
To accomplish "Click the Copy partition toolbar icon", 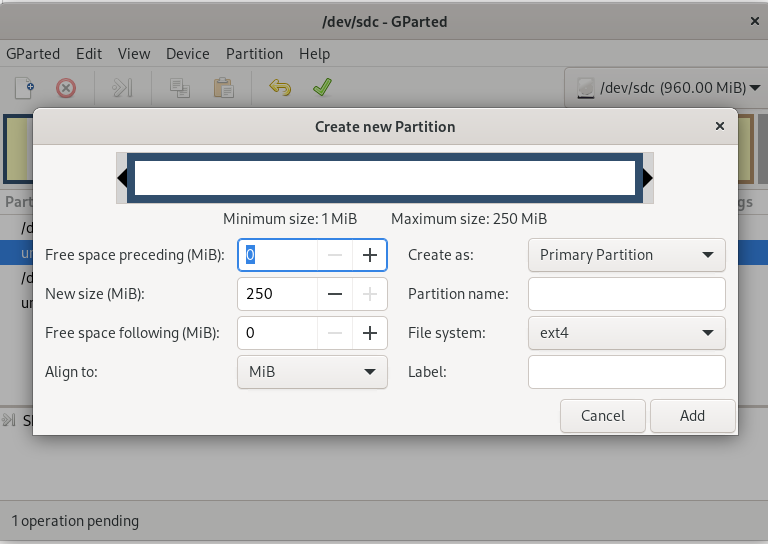I will (180, 88).
